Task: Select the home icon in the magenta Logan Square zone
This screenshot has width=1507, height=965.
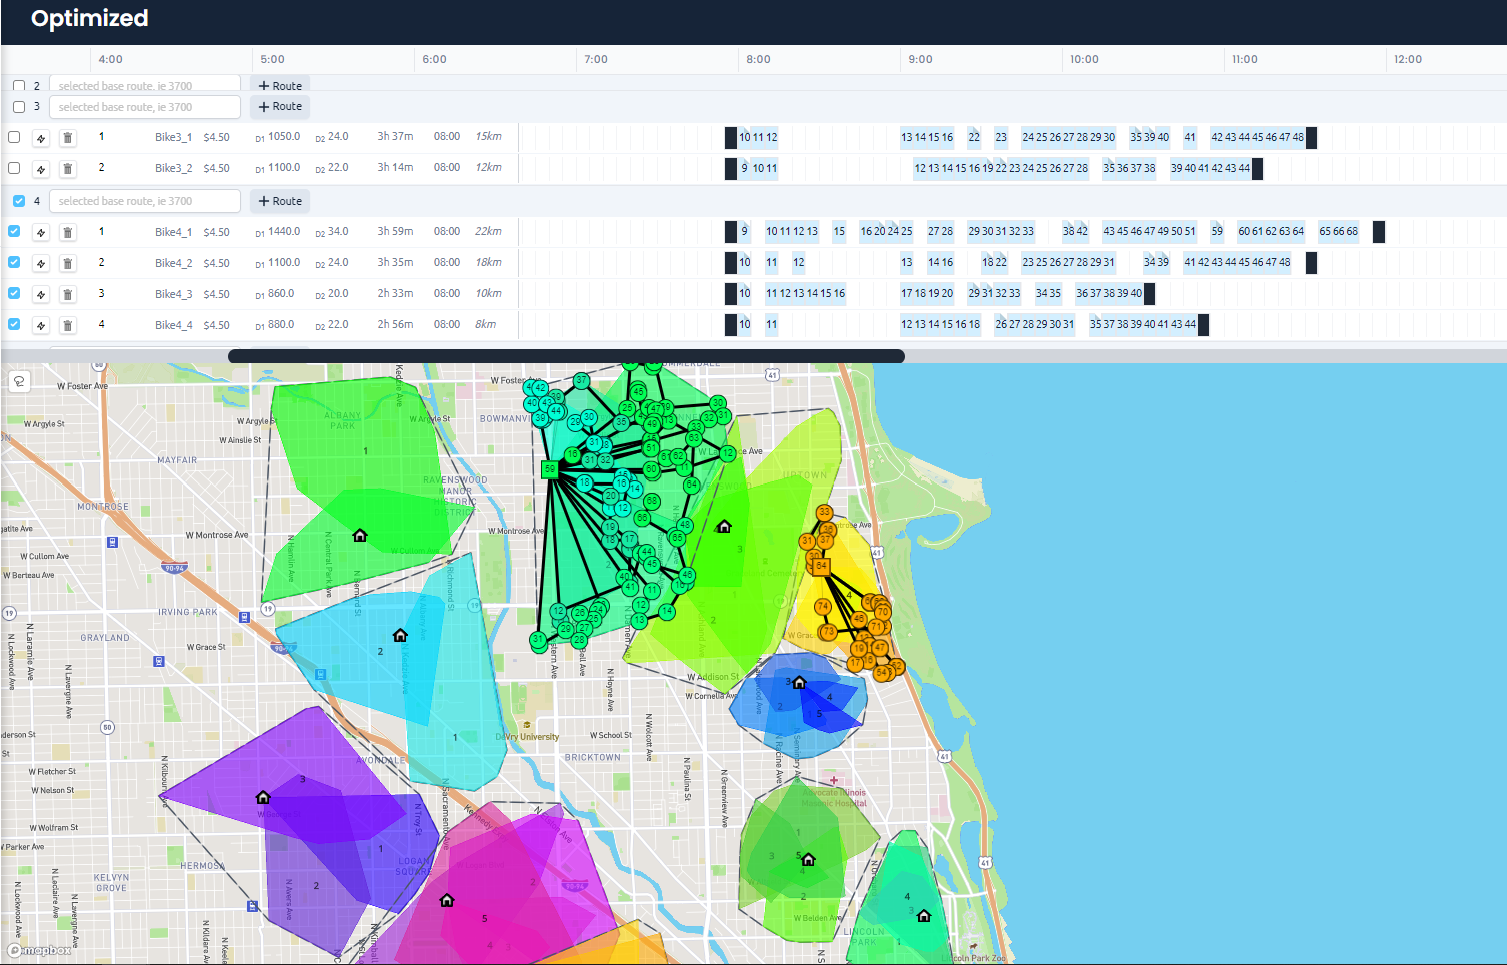Action: 447,900
